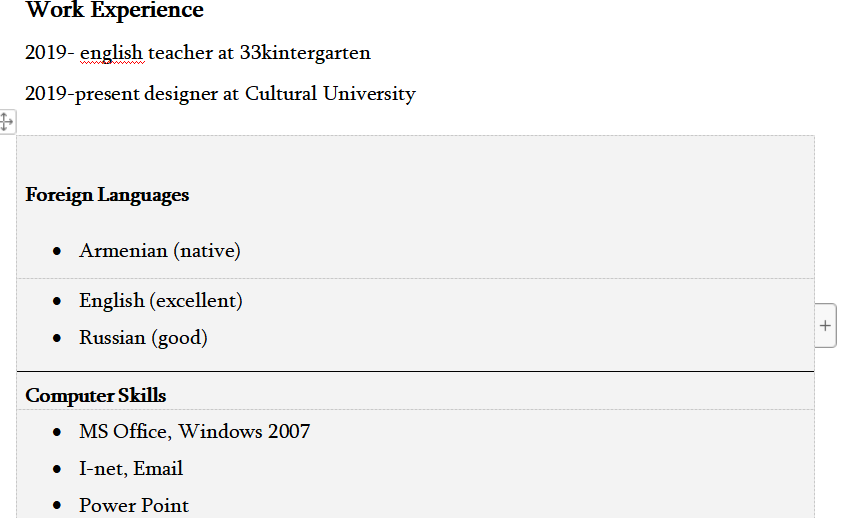The image size is (842, 518).
Task: Click the Computer Skills heading
Action: (x=96, y=396)
